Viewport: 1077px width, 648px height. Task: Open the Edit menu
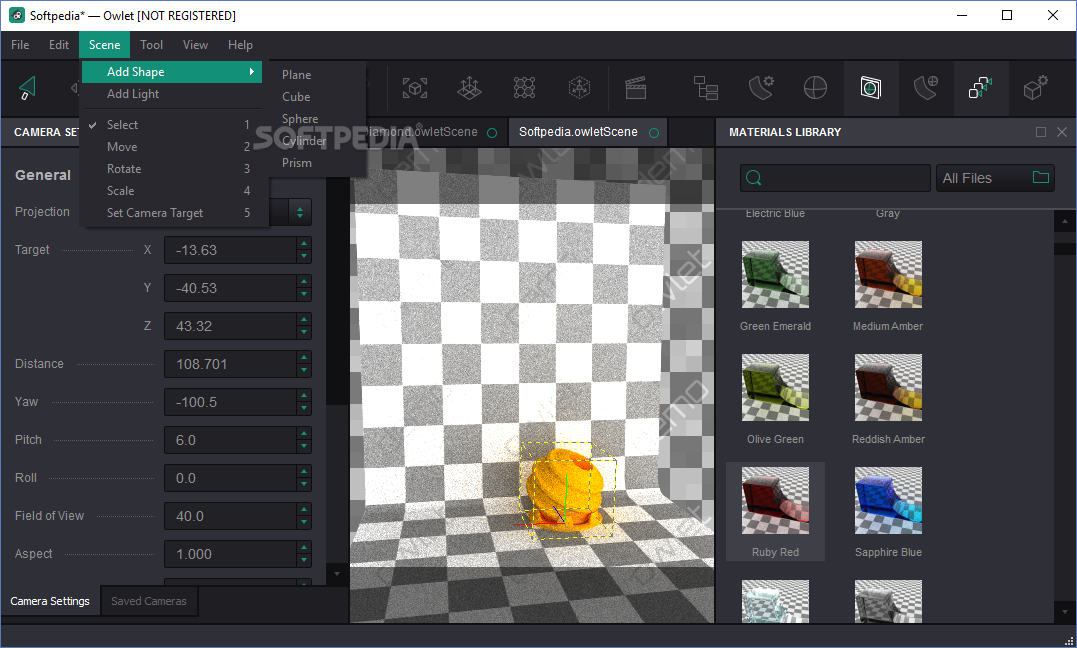58,45
